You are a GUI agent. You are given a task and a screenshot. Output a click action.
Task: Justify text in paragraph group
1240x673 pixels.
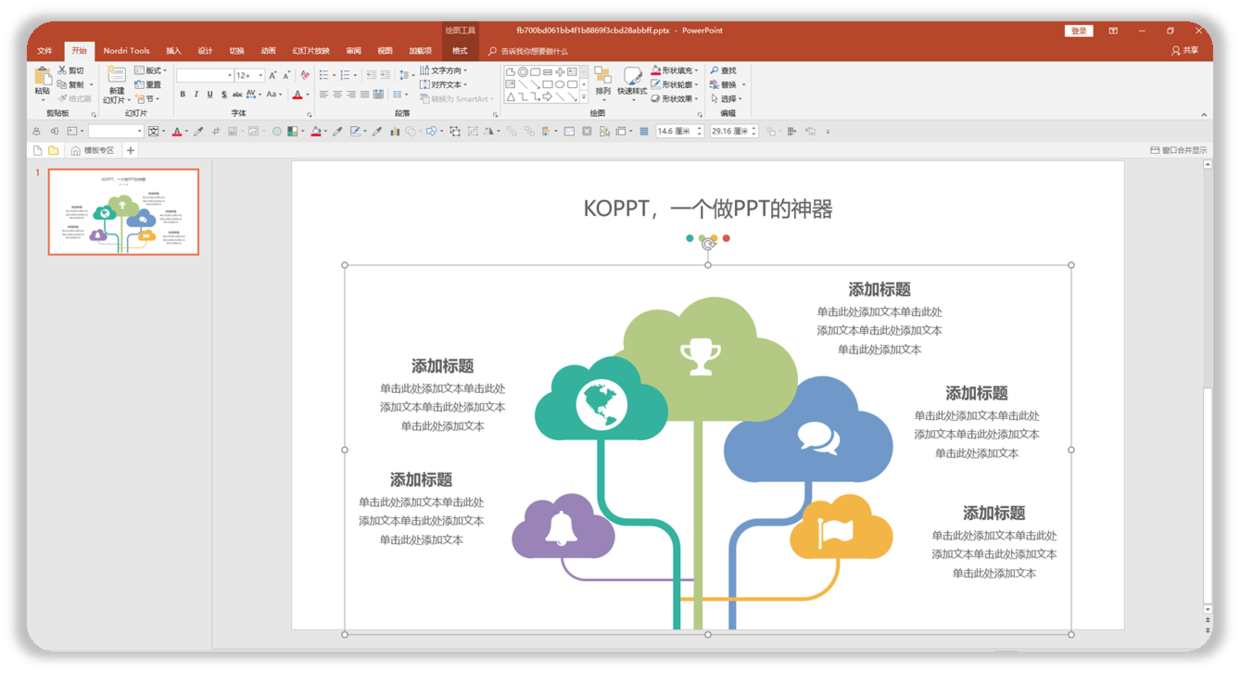click(x=365, y=94)
